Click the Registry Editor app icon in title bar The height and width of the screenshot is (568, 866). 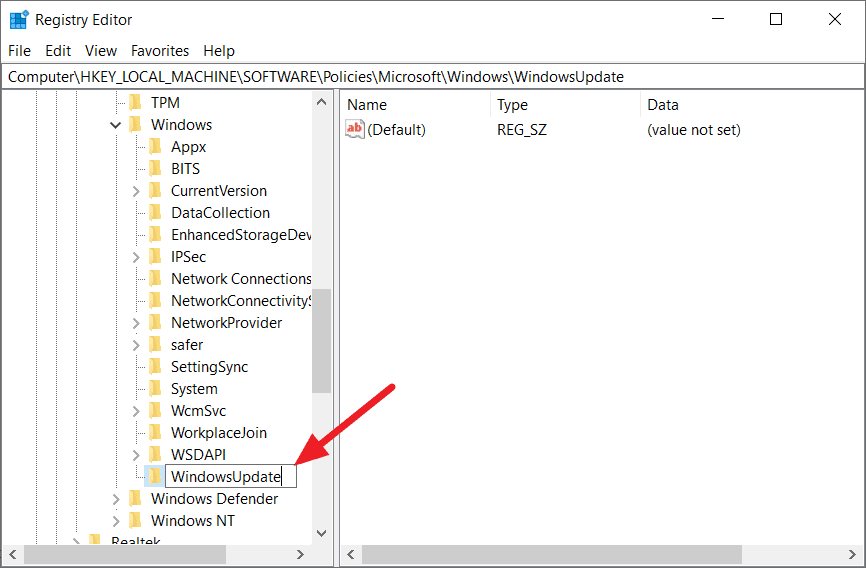point(19,19)
